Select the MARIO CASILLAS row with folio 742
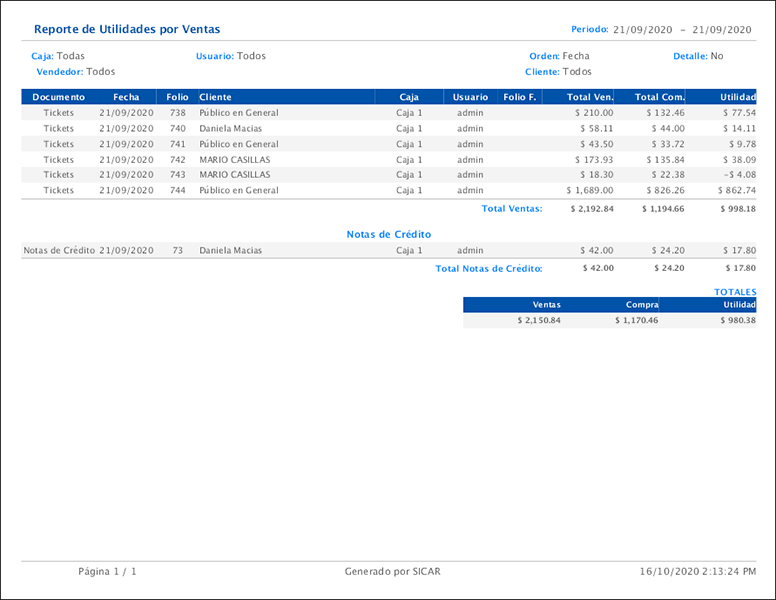 [x=235, y=160]
